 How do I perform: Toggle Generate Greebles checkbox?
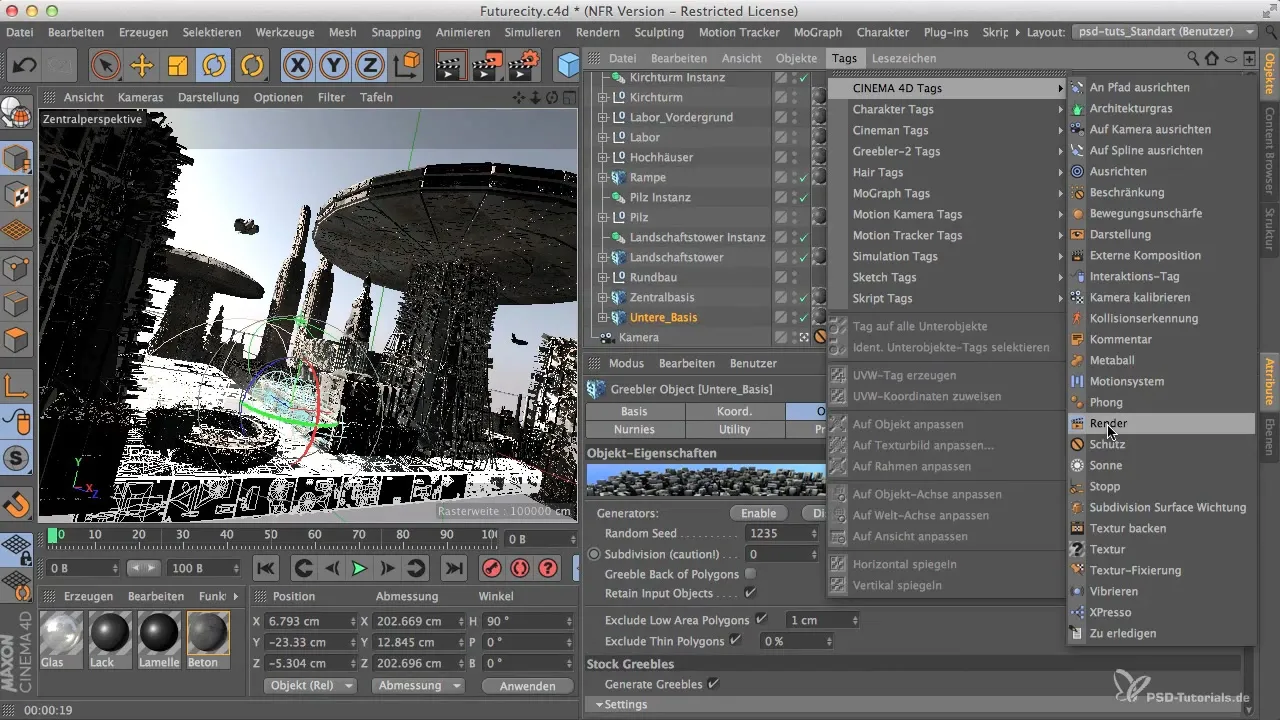coord(713,684)
